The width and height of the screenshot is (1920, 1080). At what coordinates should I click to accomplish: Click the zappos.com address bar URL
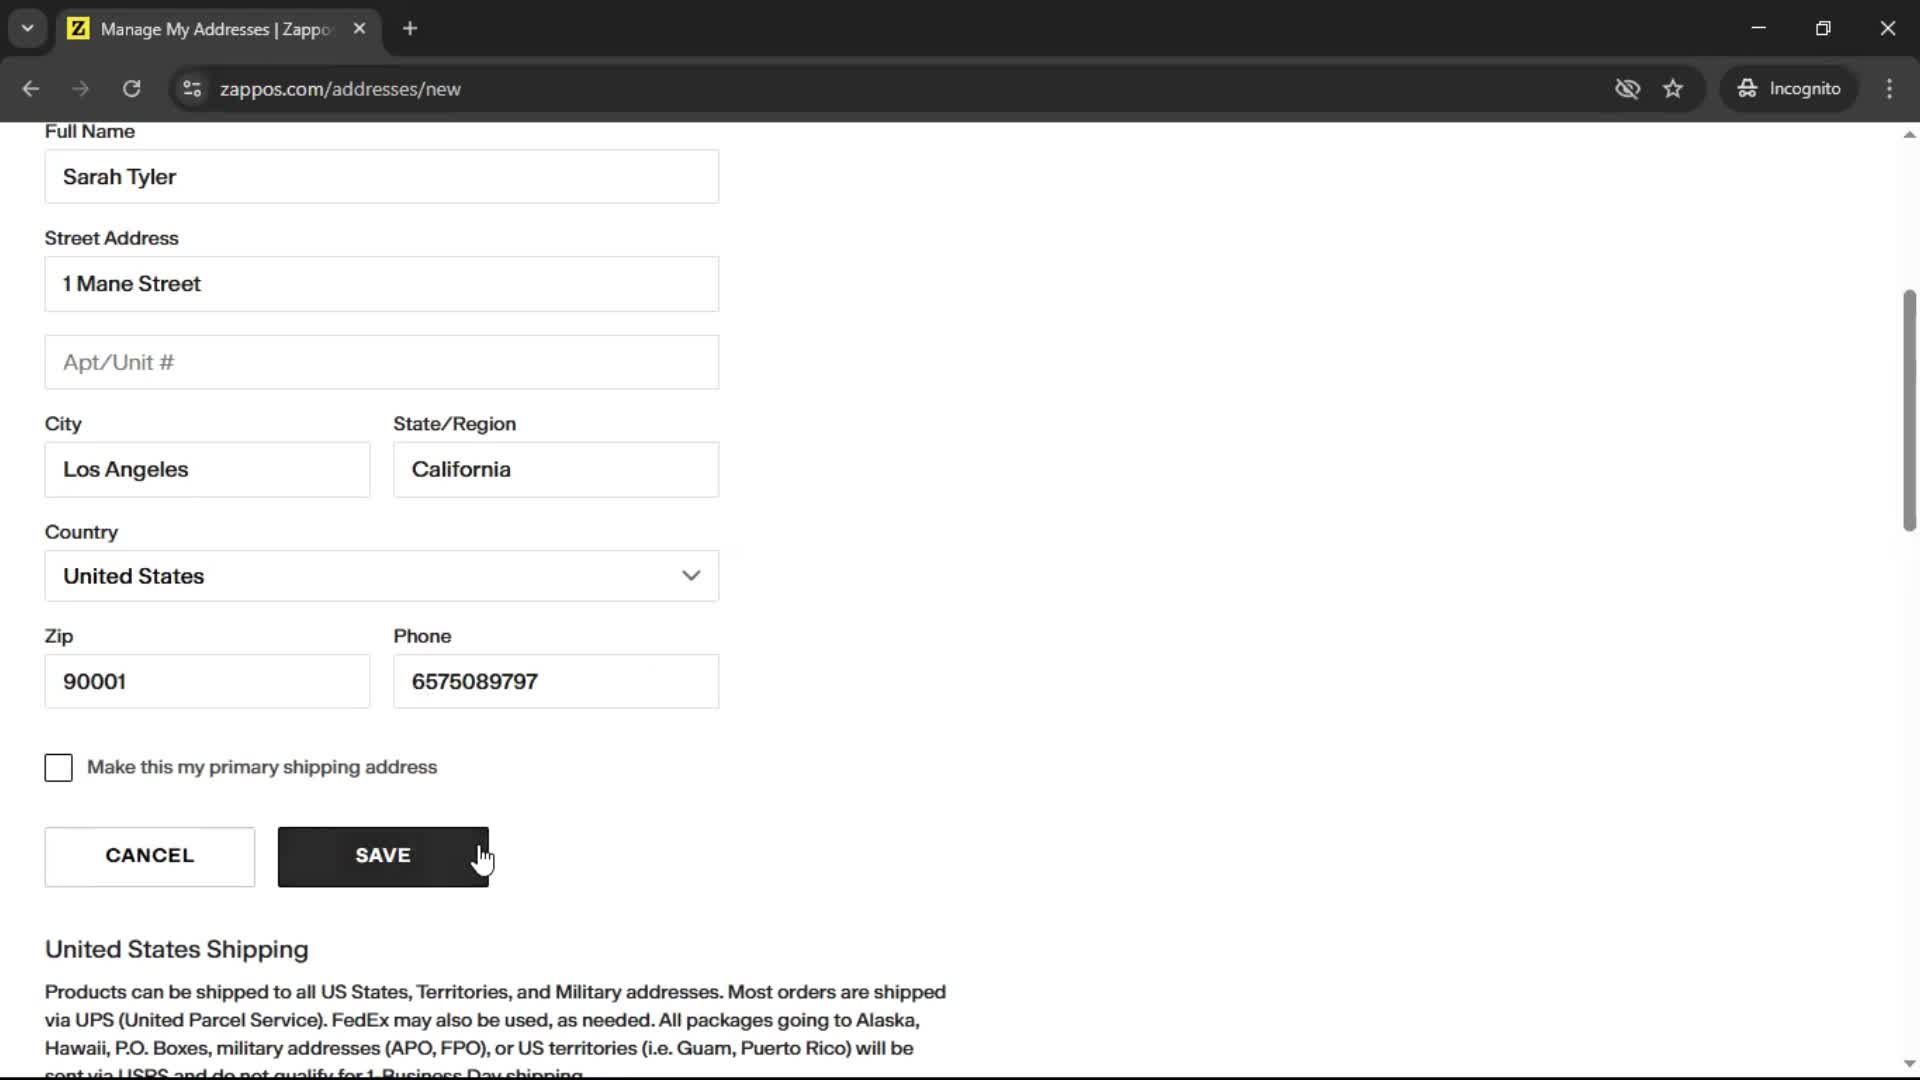[340, 89]
